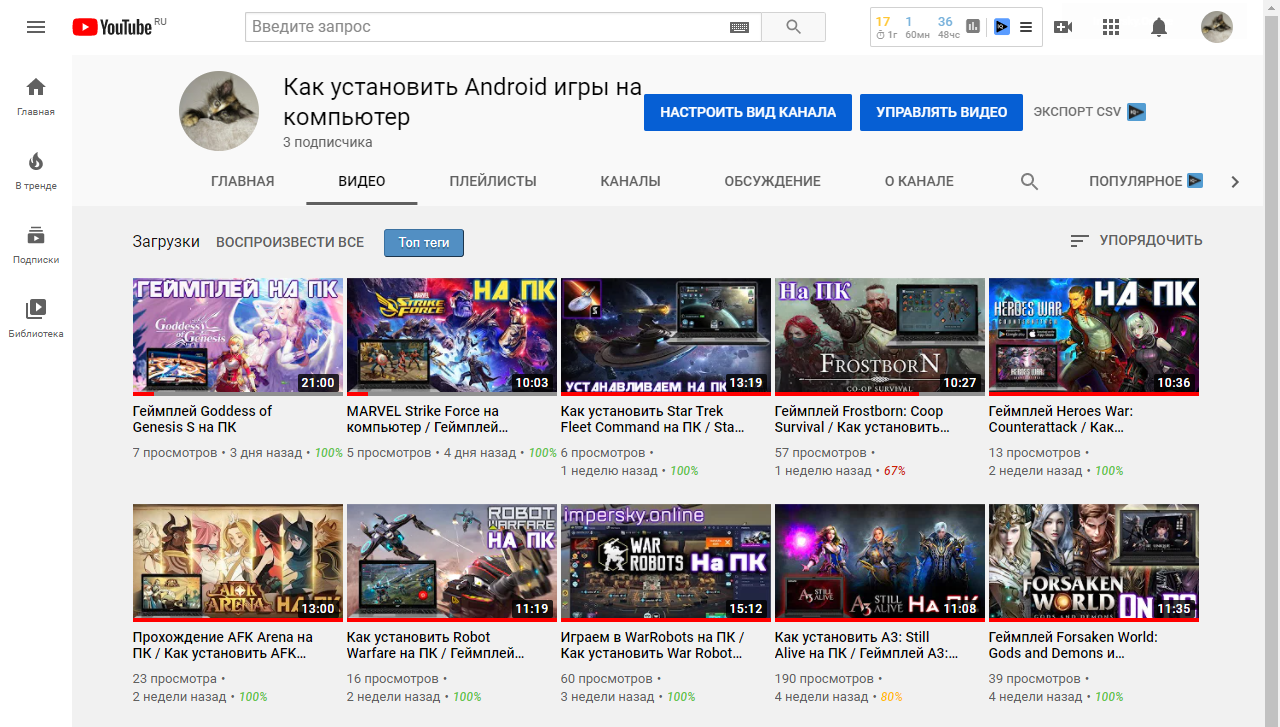Screen dimensions: 1280x727
Task: Click title Геймплей Forsaken World: Gods and Demons
Action: [x=1073, y=645]
